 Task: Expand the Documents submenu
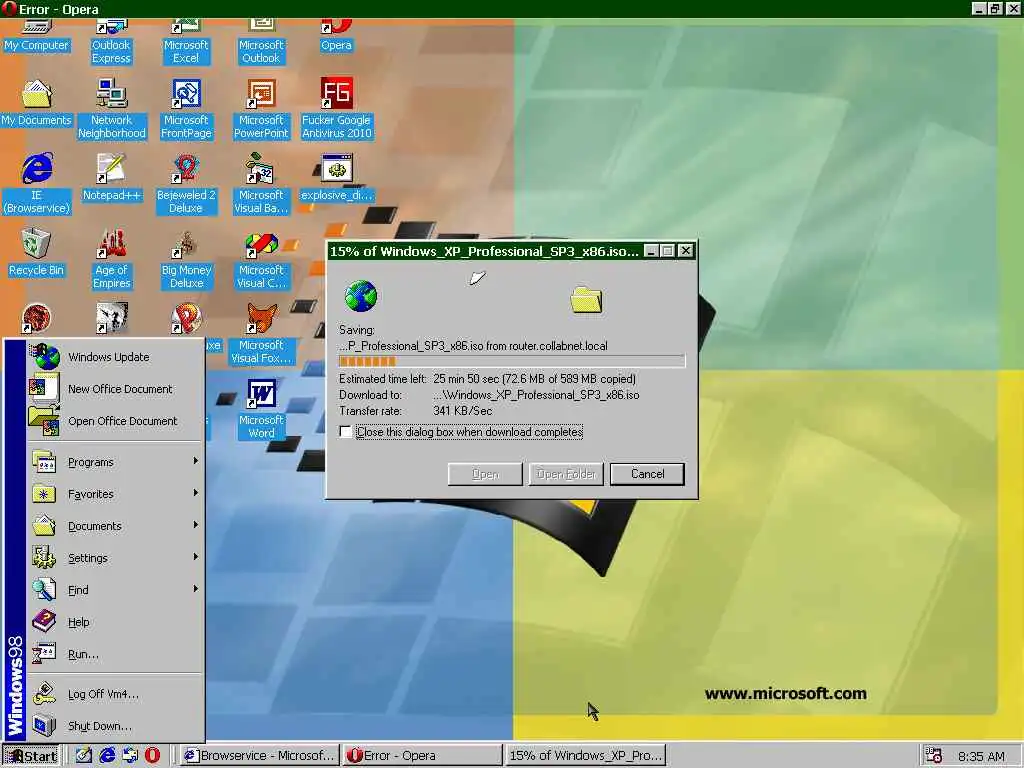[115, 526]
